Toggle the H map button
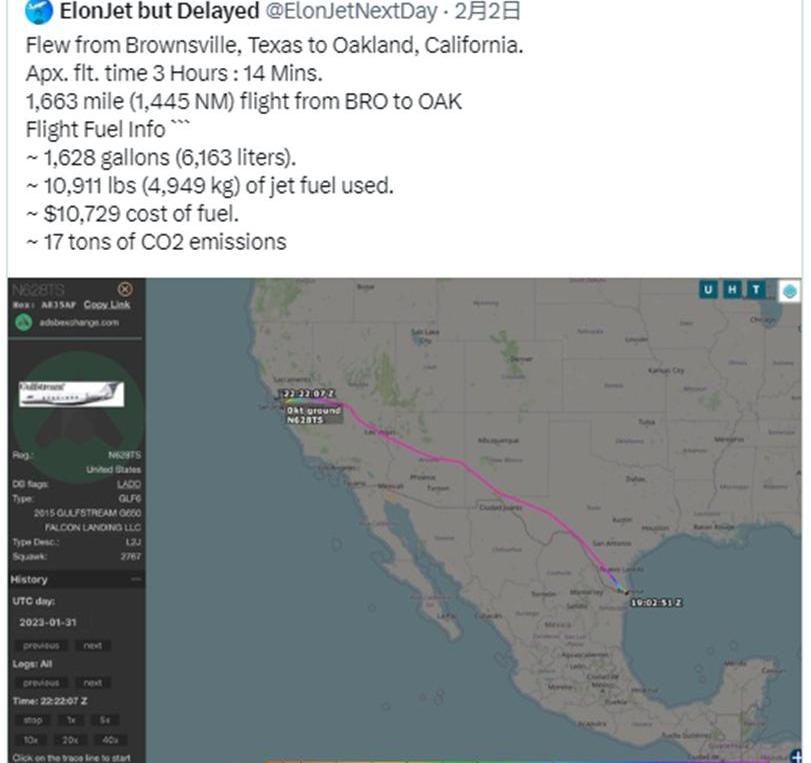The image size is (811, 763). click(x=732, y=290)
